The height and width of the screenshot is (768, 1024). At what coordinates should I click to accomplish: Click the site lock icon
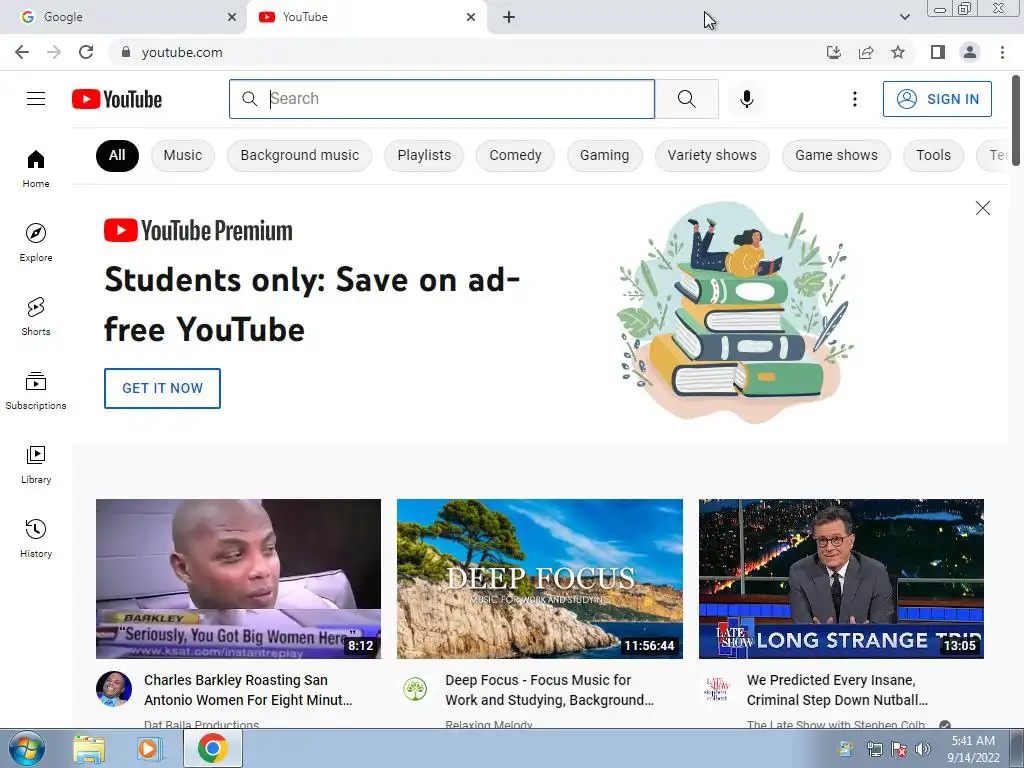pyautogui.click(x=126, y=52)
